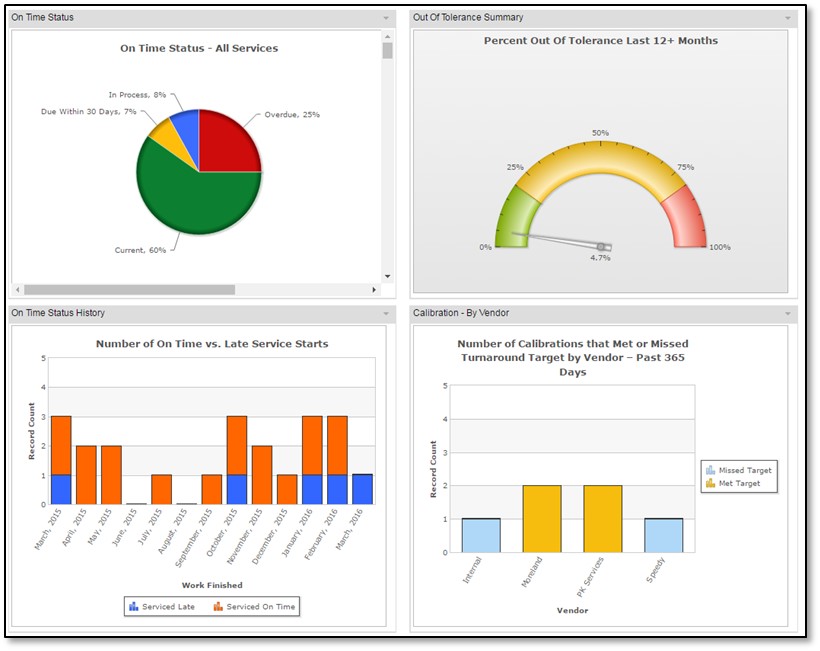Click the March, 2016 blue bar

[362, 489]
